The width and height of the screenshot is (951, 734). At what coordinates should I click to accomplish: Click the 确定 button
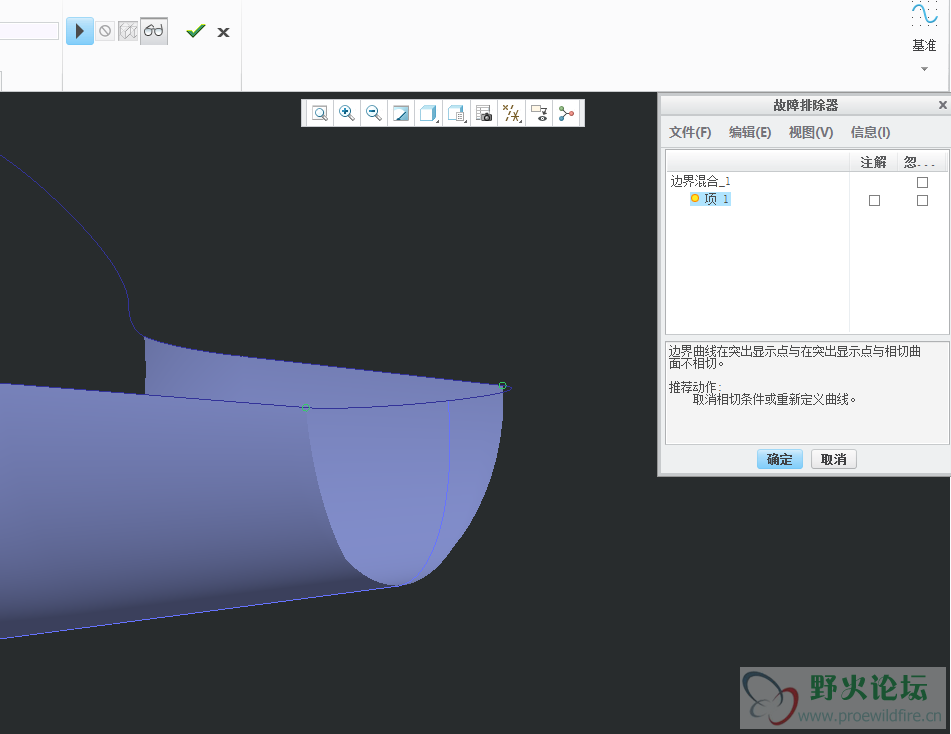tap(779, 459)
